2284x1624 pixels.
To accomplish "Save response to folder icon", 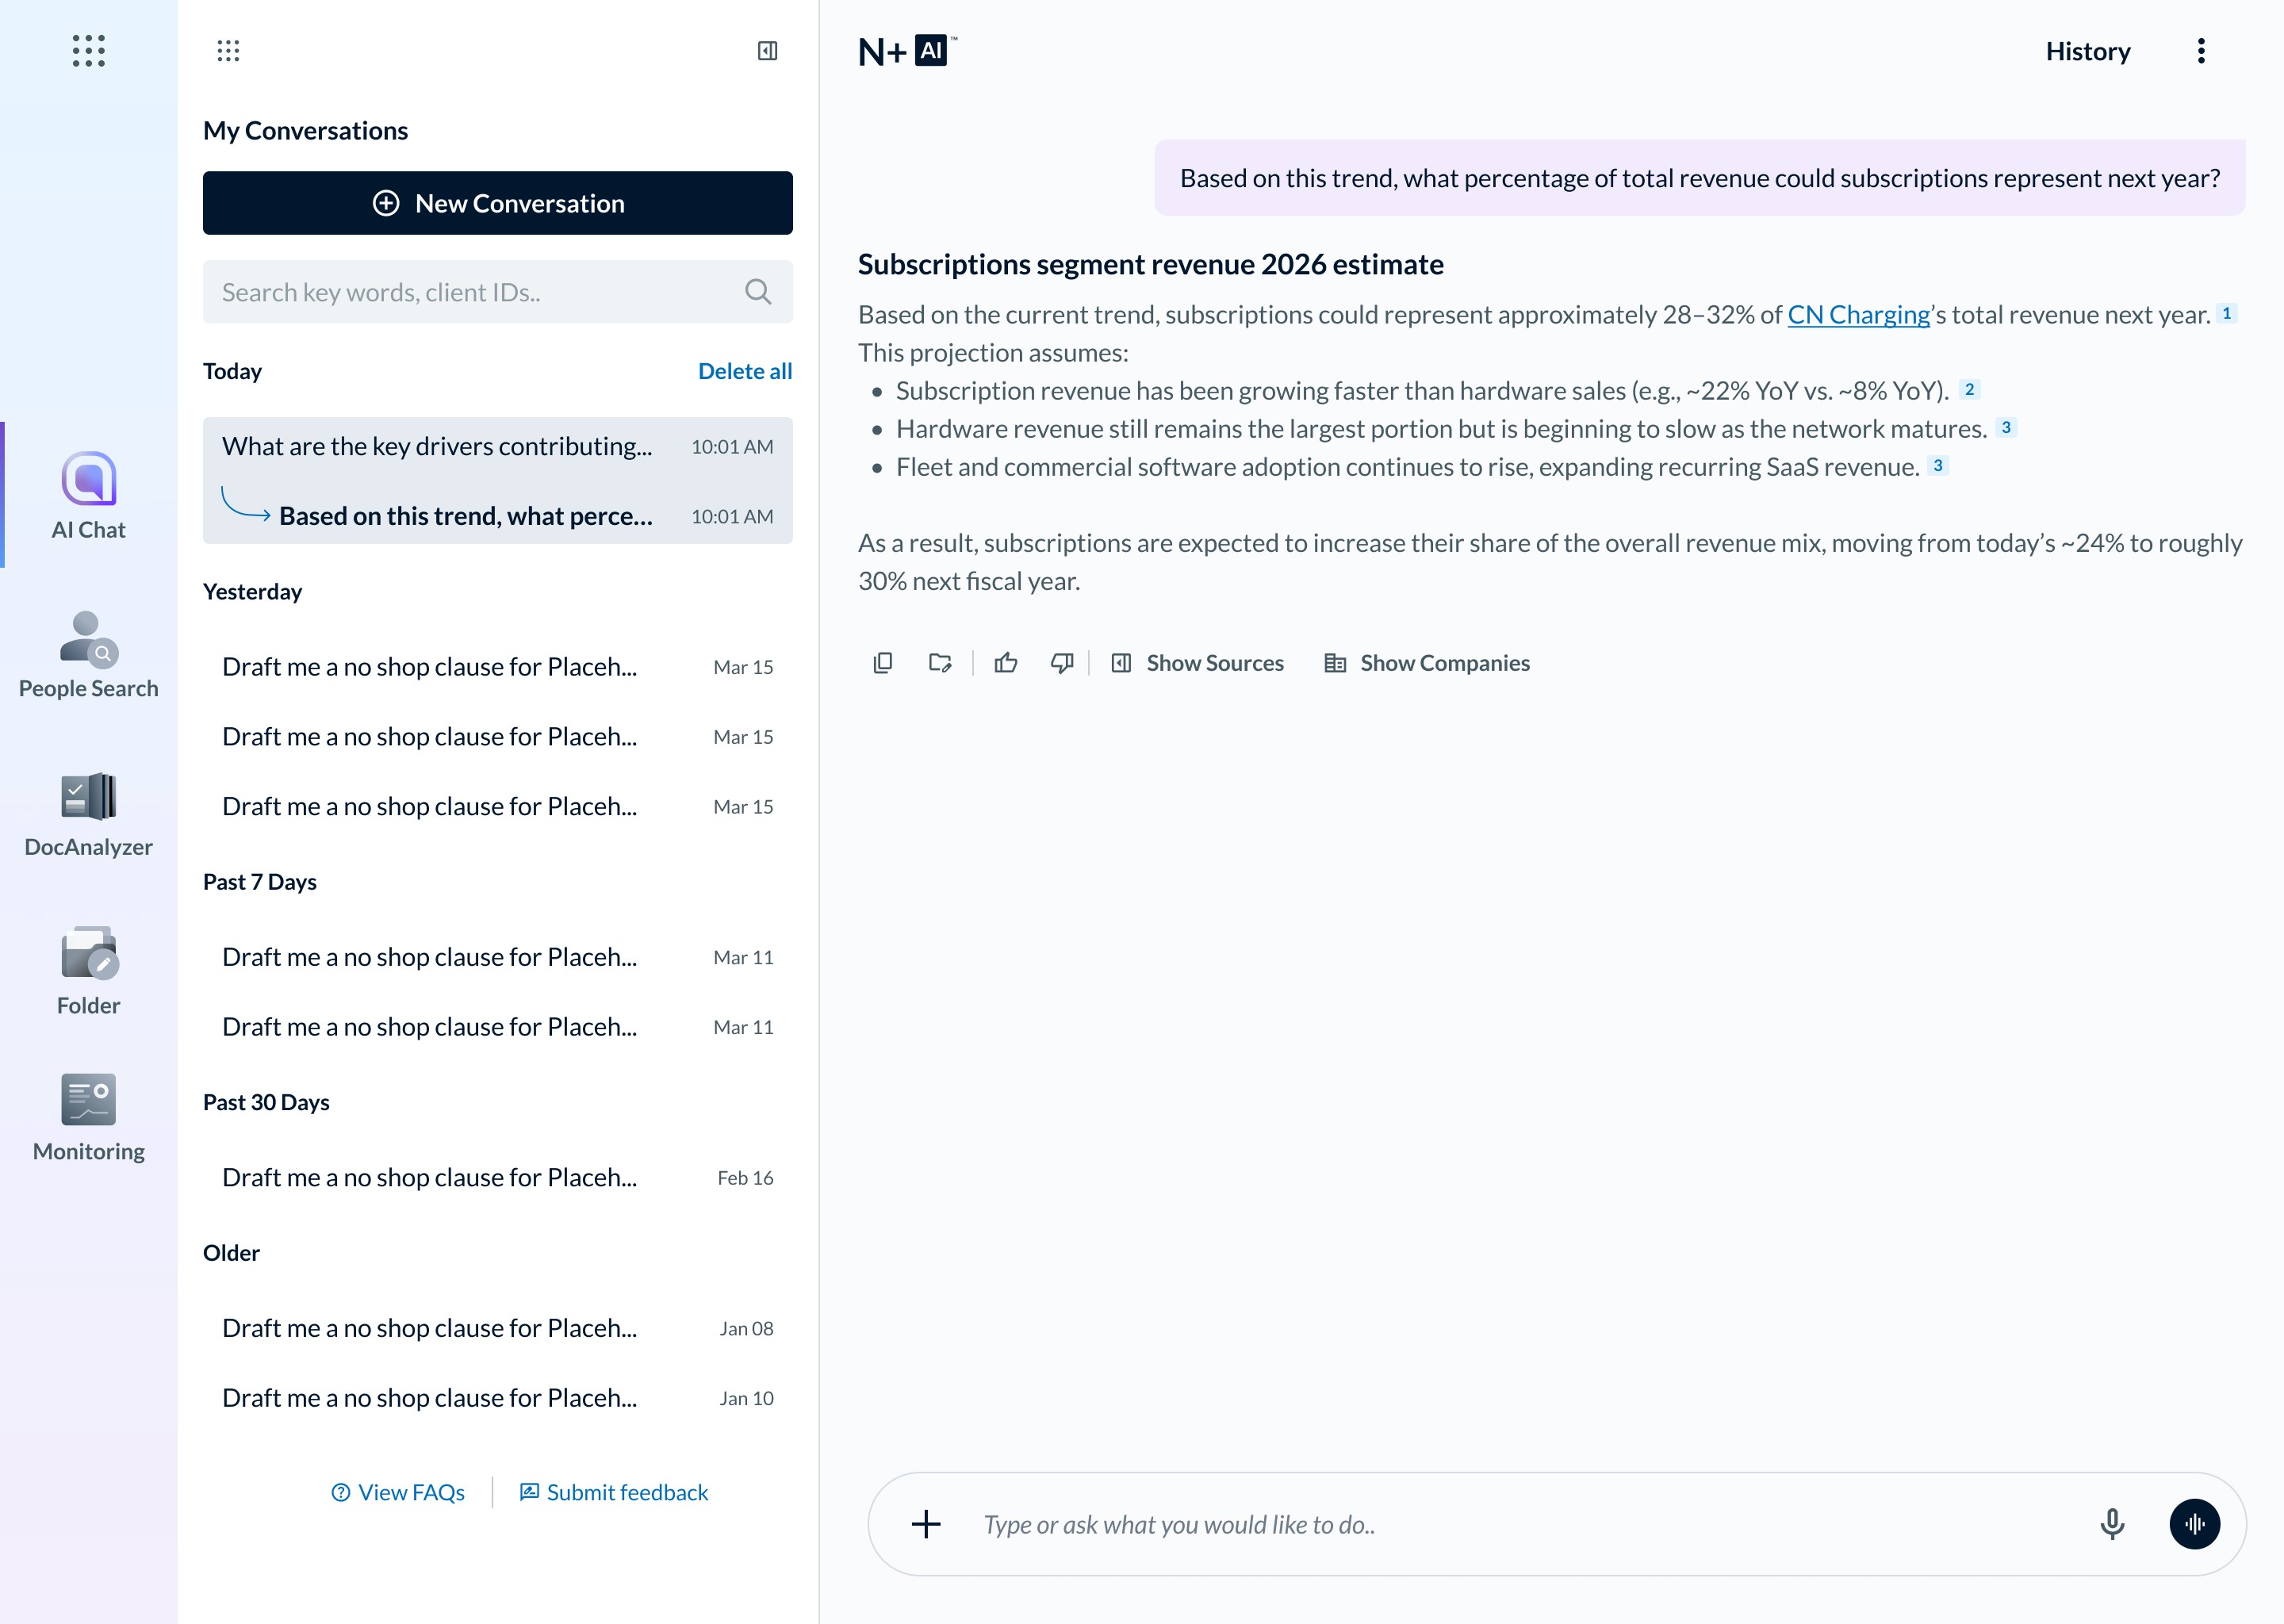I will click(940, 663).
